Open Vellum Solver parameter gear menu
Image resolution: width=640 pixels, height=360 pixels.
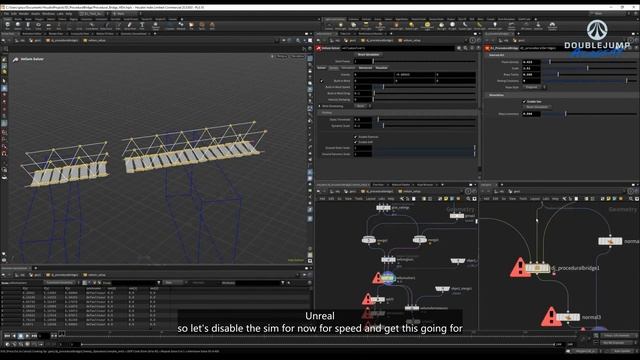pyautogui.click(x=459, y=48)
